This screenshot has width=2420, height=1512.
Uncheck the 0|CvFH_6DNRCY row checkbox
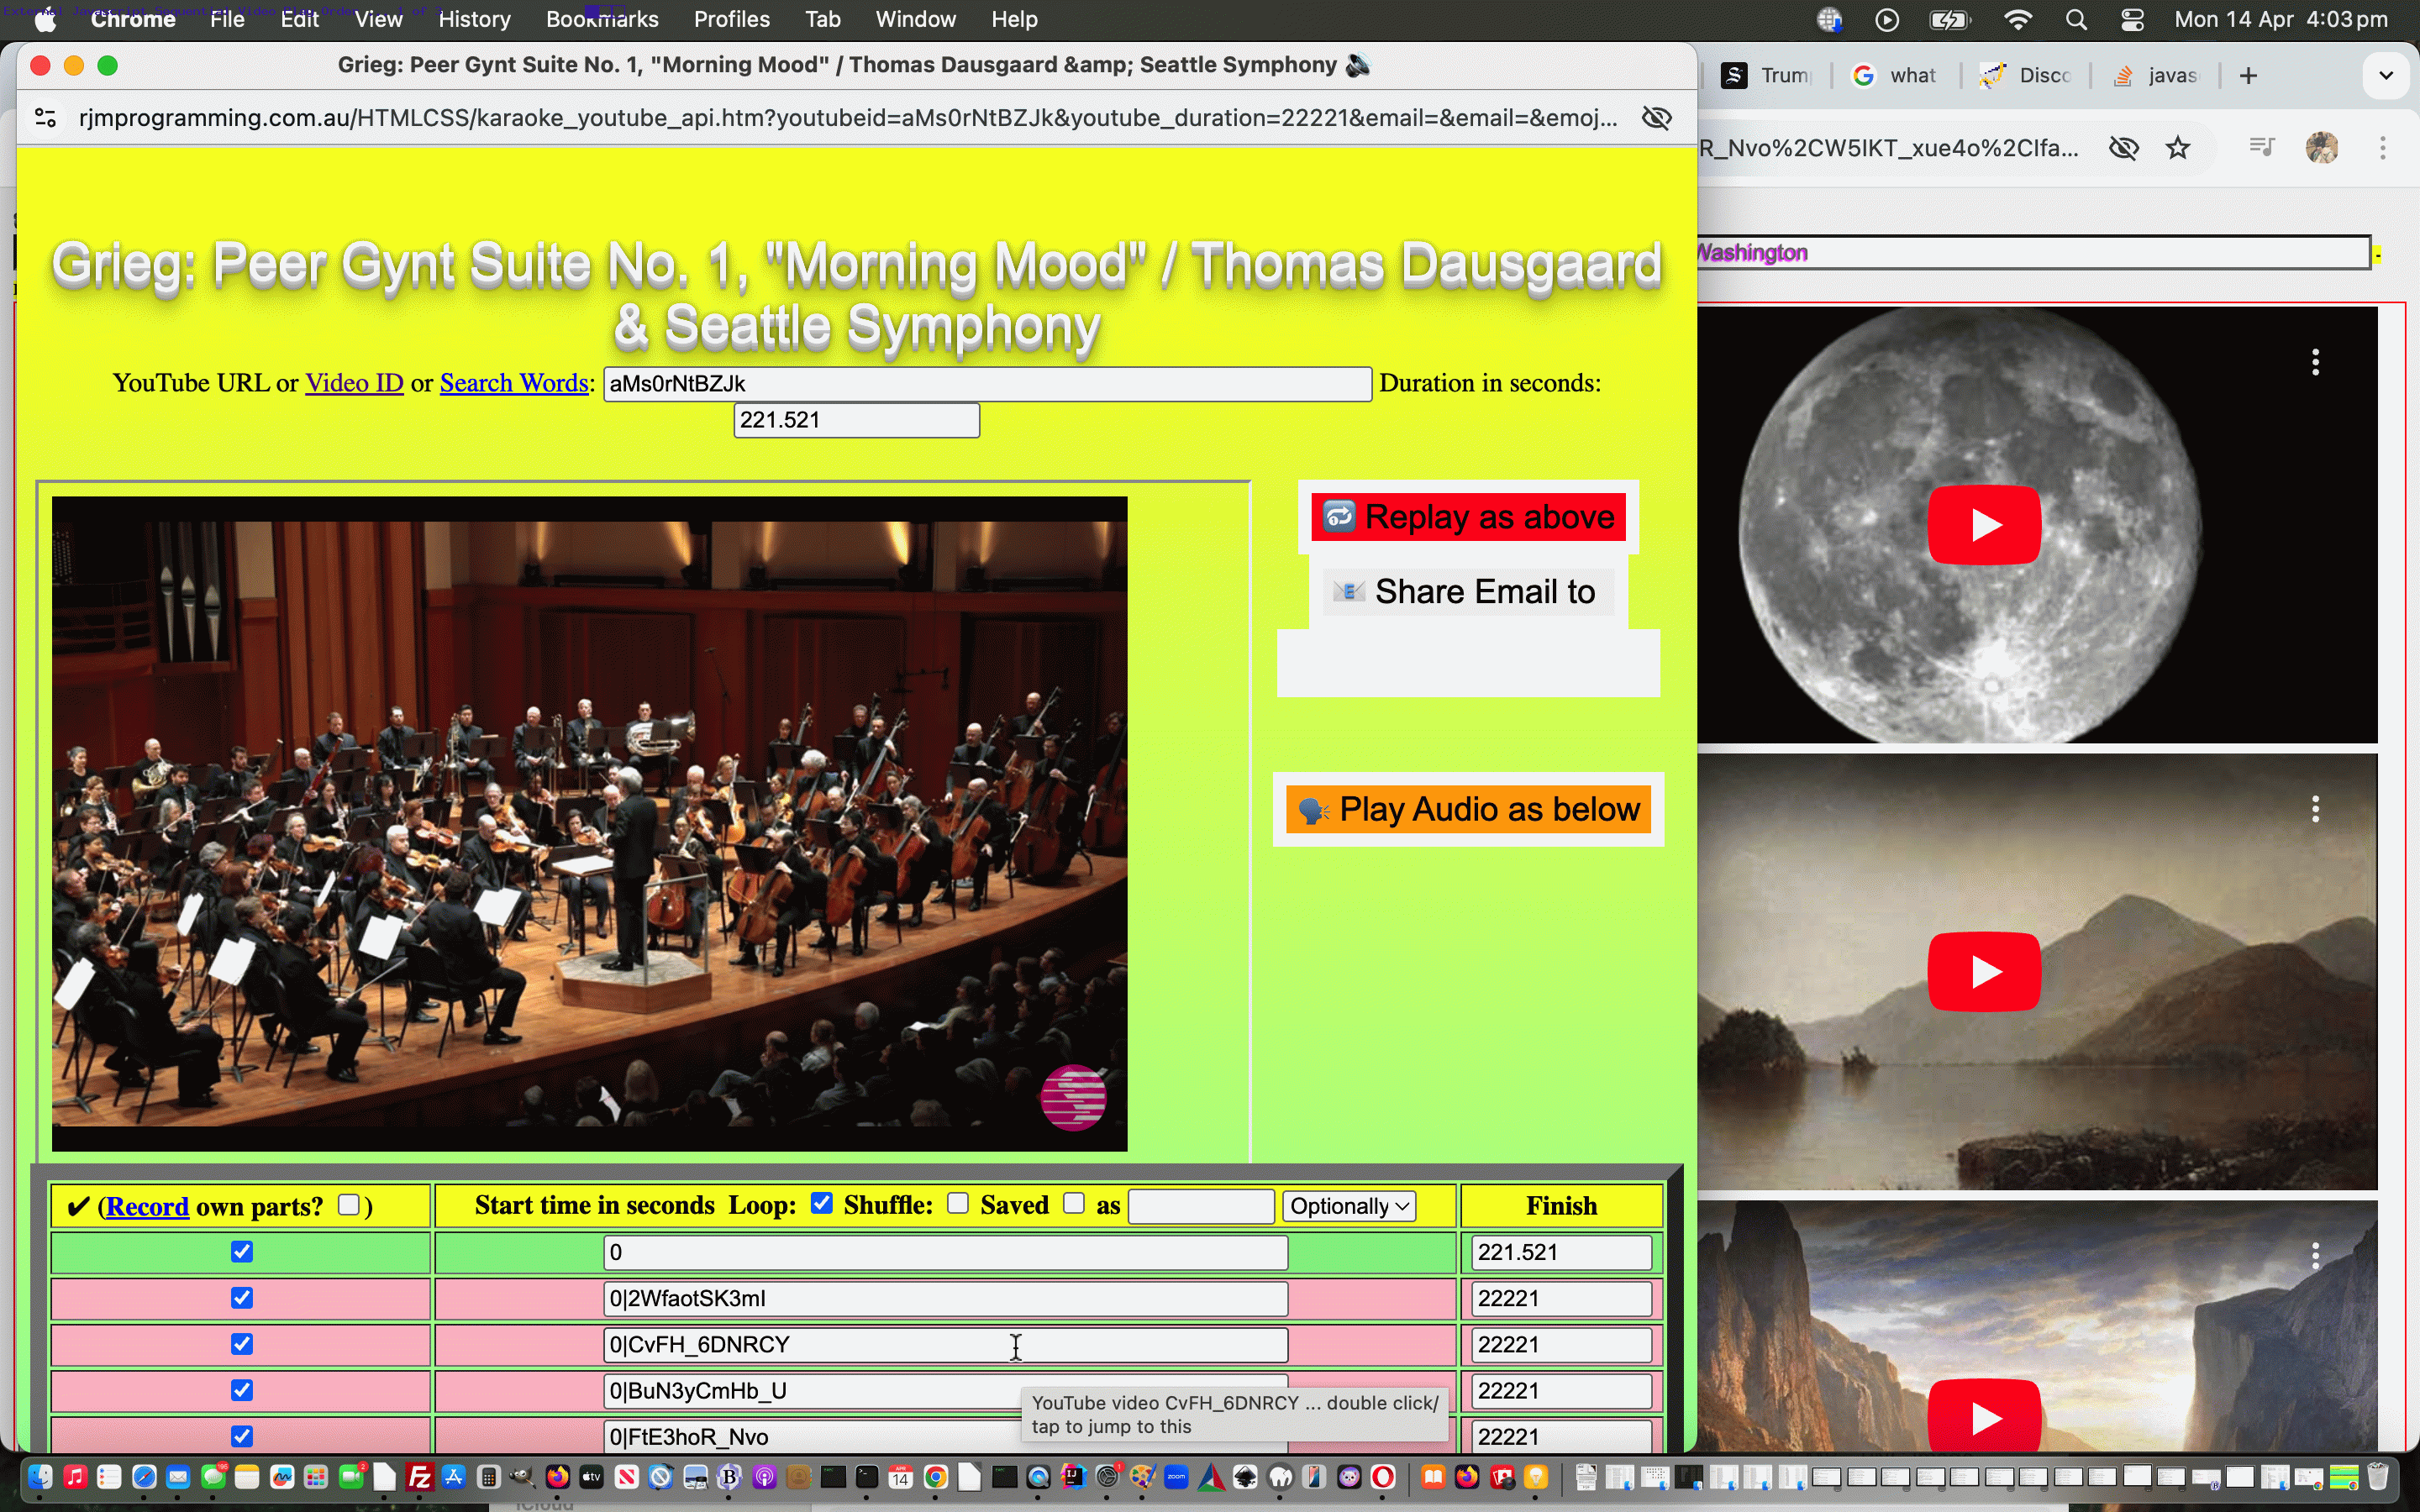(242, 1344)
